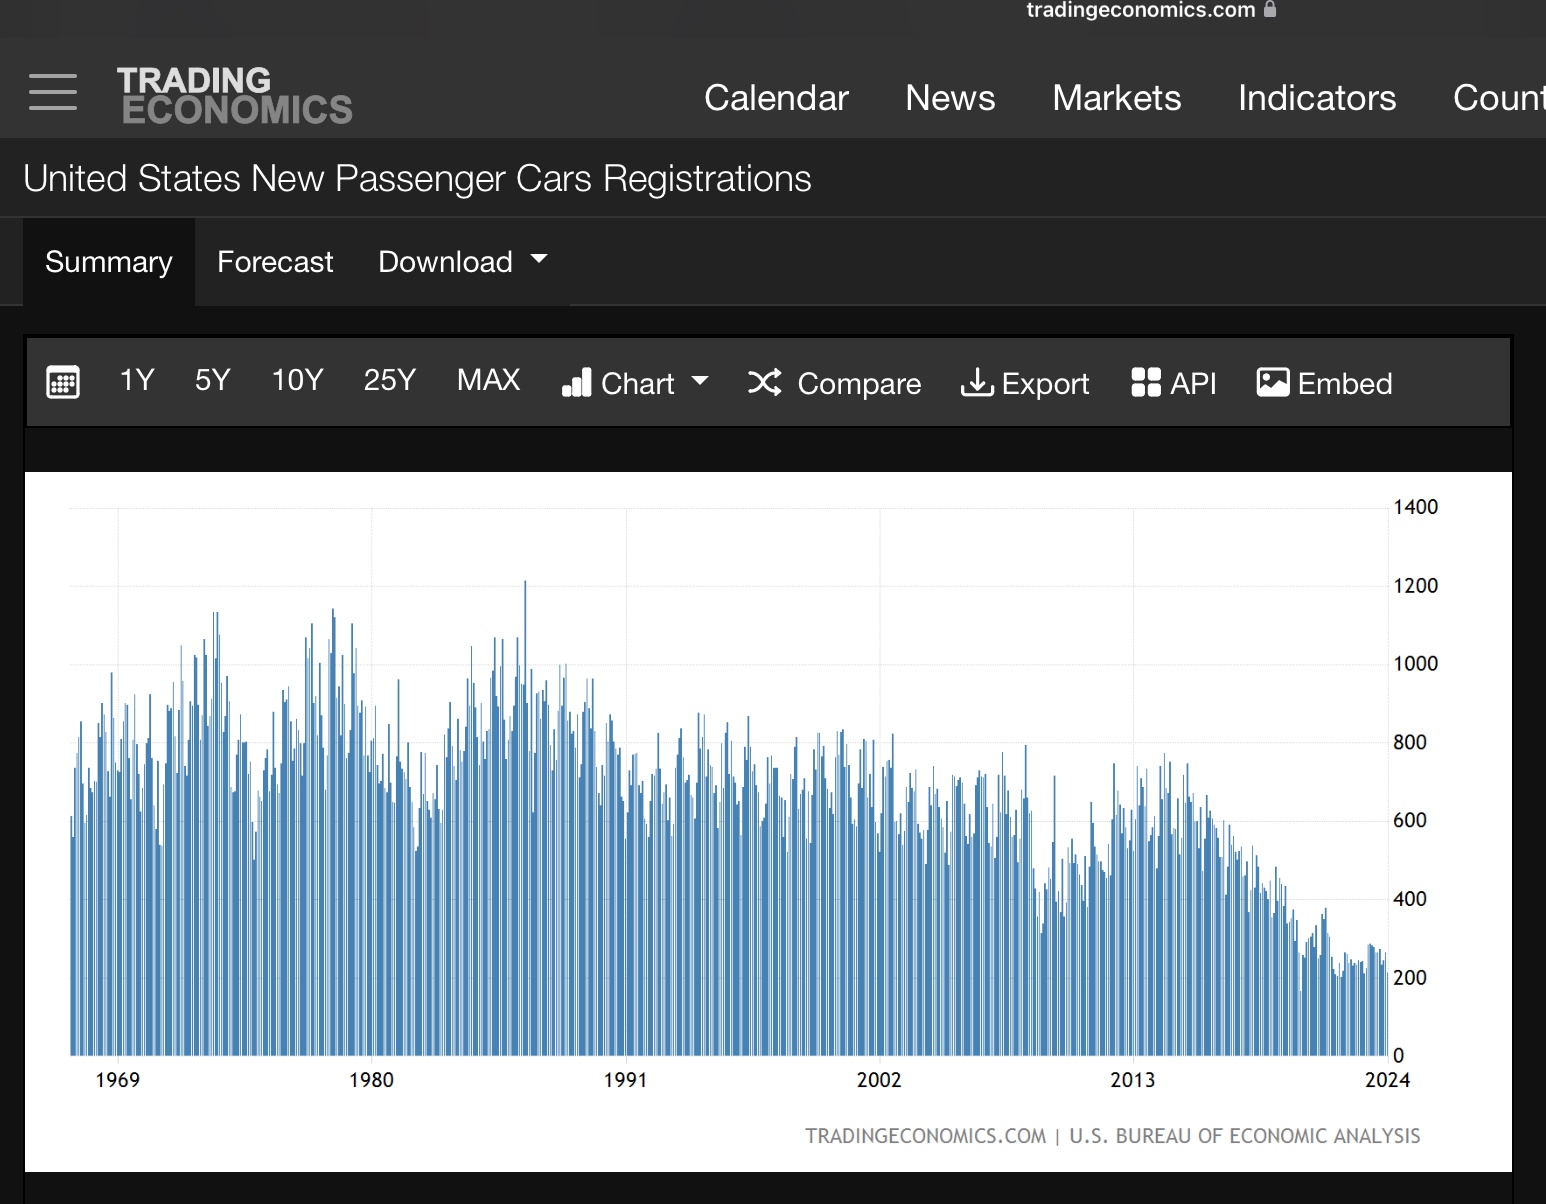
Task: Click the Compare shuffle arrows icon
Action: tap(765, 382)
